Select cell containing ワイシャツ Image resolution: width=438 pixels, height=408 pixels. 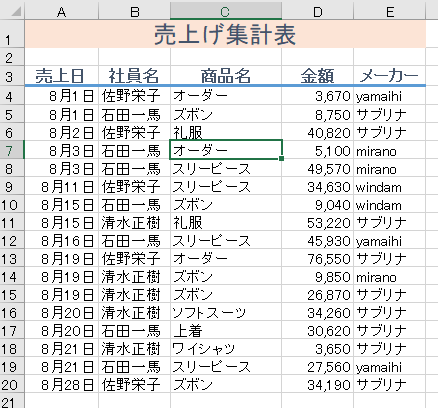(226, 349)
